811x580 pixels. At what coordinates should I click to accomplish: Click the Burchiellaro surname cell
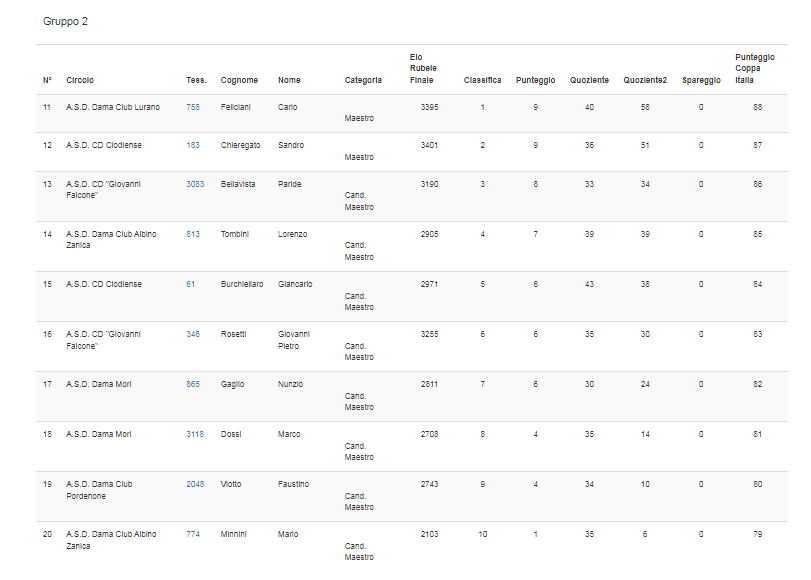[242, 285]
